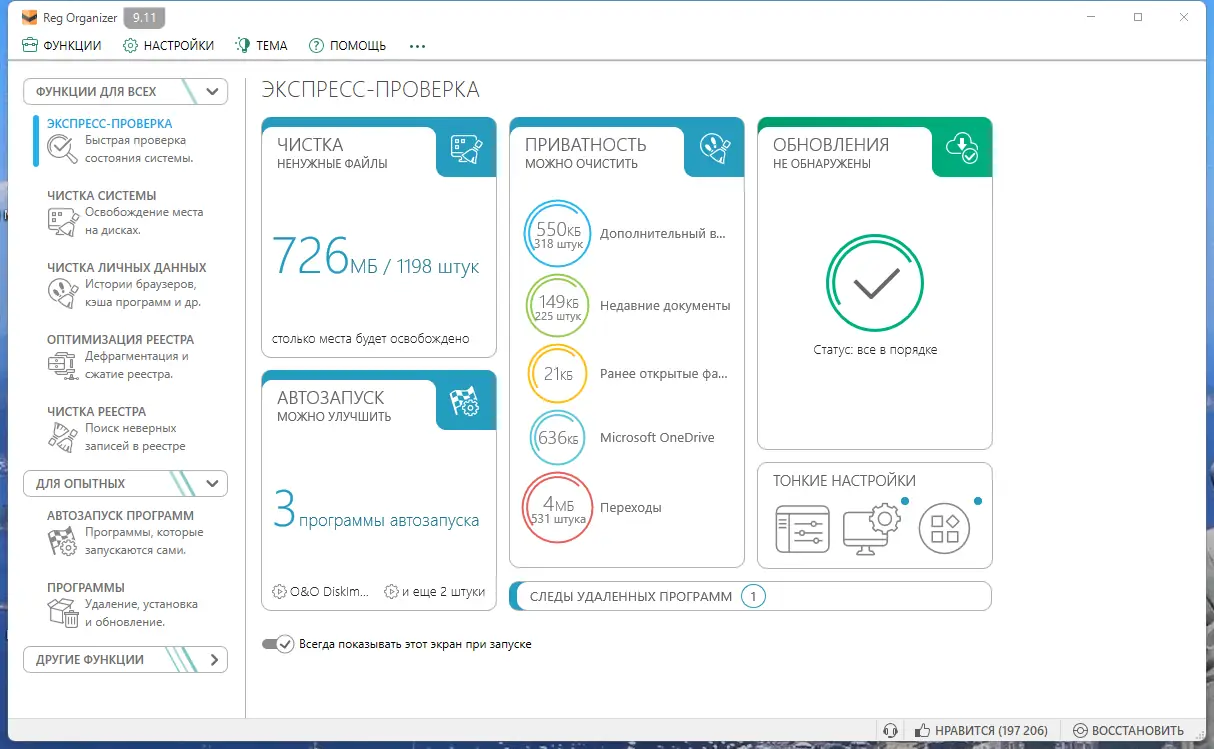Click the Reg Organizer title bar icon

tap(30, 17)
